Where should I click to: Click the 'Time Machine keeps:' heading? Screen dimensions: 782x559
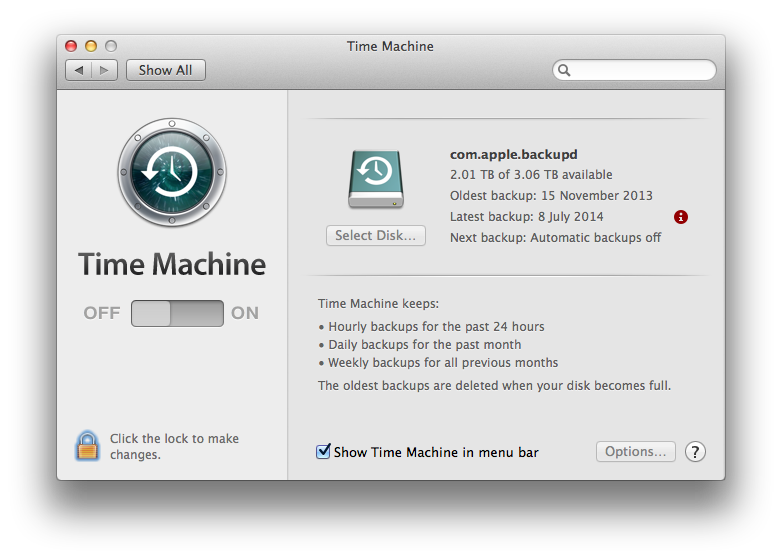(379, 304)
